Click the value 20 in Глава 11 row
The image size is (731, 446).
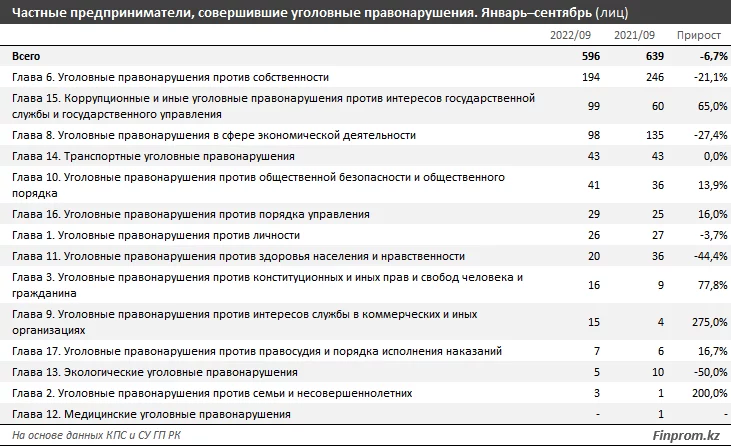(593, 256)
